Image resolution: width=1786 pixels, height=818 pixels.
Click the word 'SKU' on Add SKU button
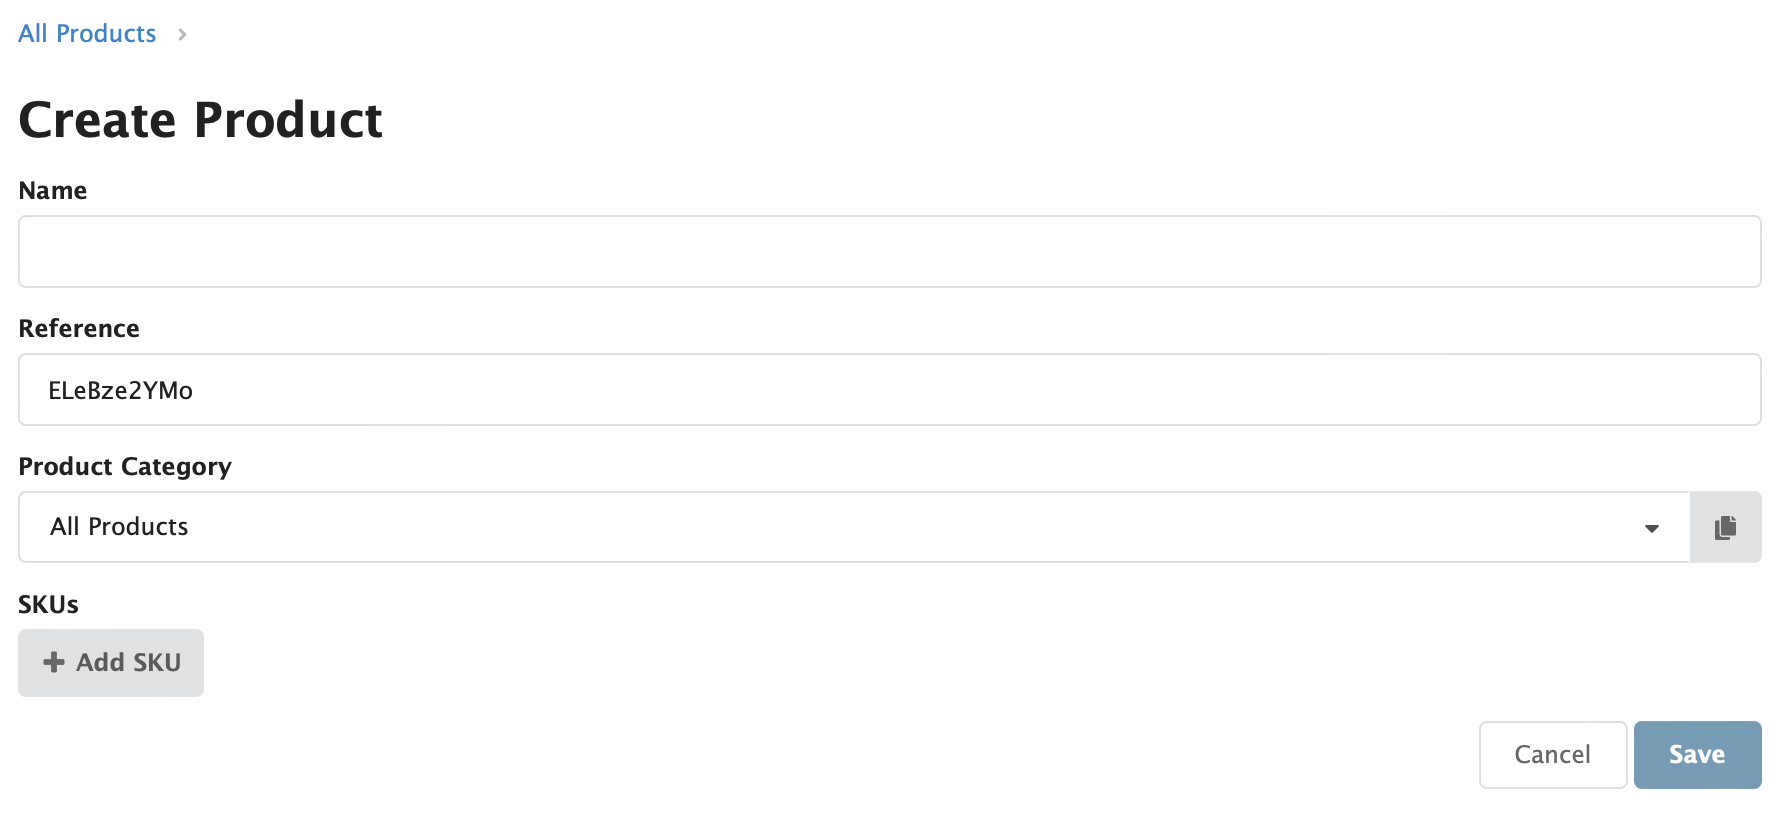157,662
